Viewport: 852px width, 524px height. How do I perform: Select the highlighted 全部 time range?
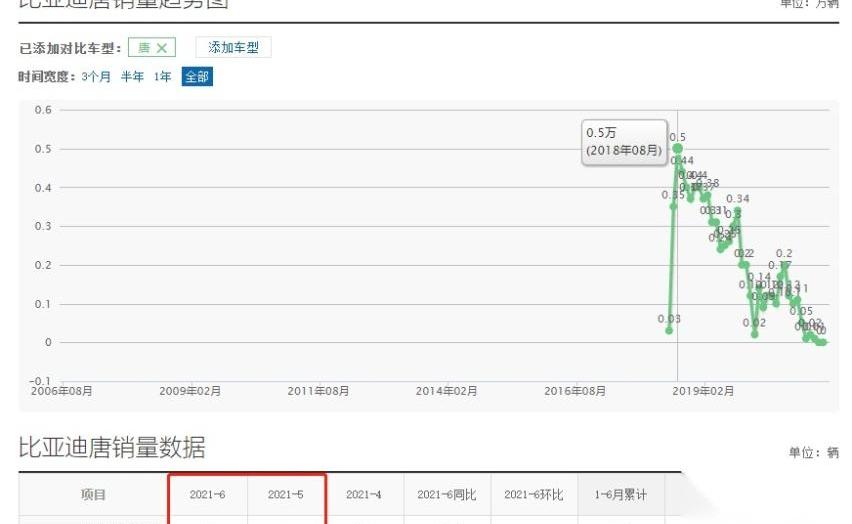point(197,77)
